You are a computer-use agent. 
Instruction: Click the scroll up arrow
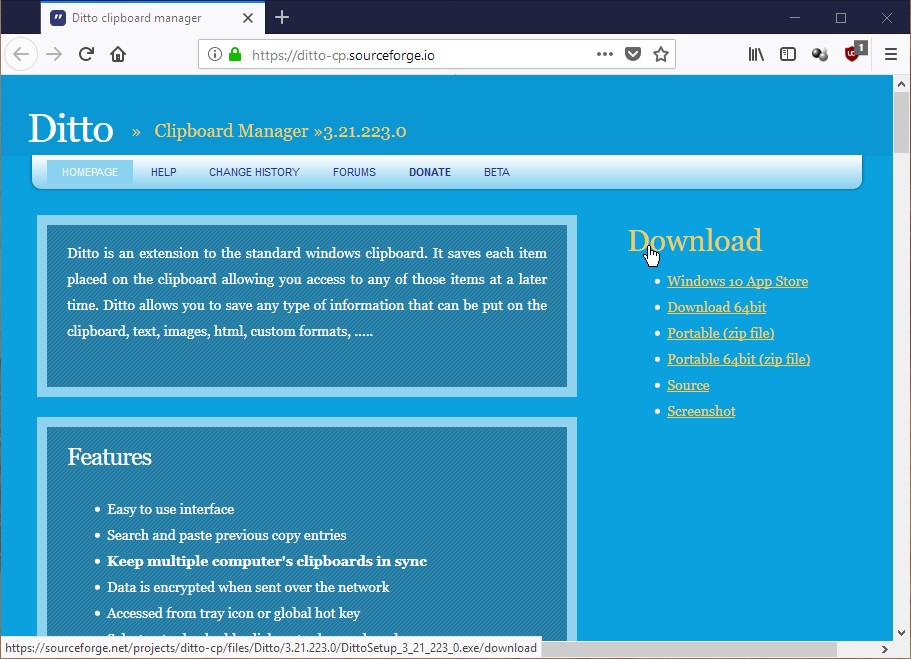click(901, 84)
